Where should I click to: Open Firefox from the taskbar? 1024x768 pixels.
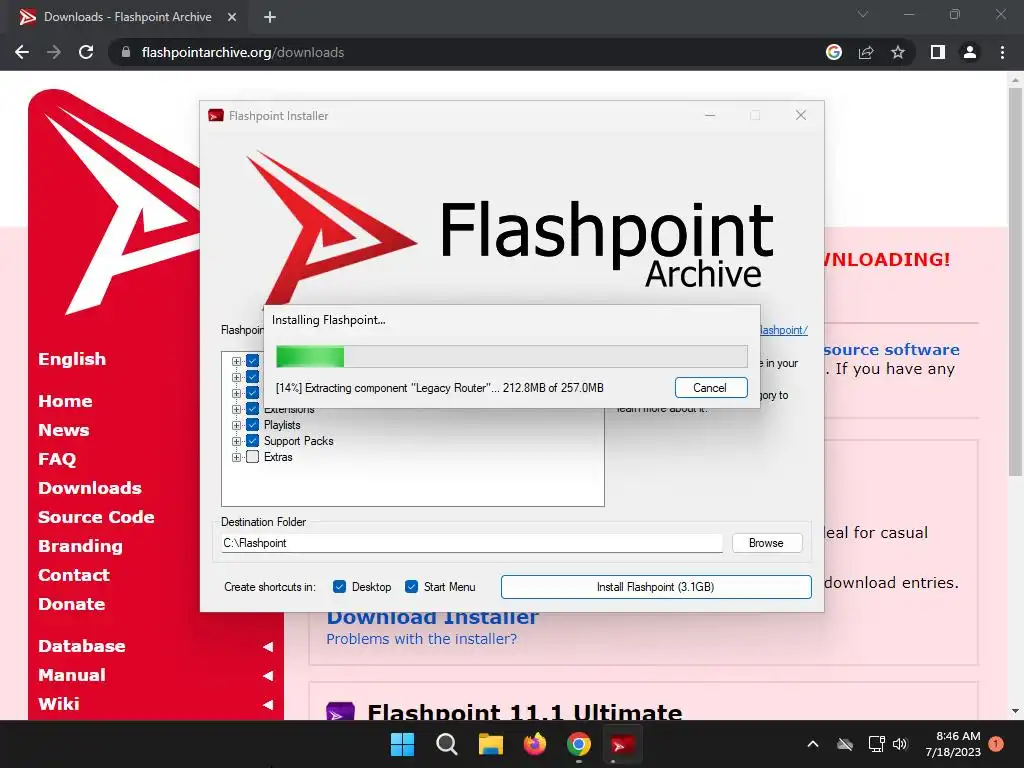tap(535, 744)
